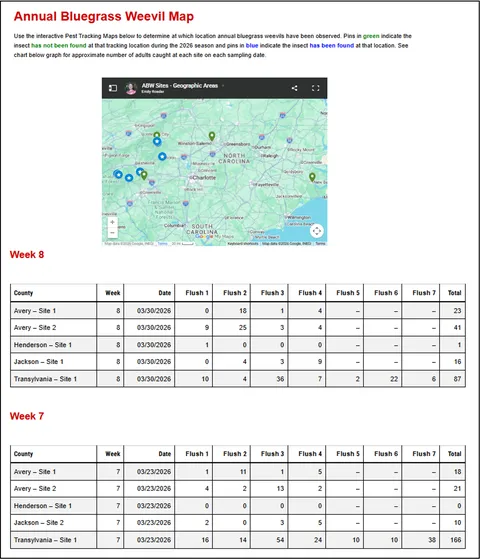This screenshot has width=480, height=559.
Task: Zoom out on the map with minus button
Action: 112,233
